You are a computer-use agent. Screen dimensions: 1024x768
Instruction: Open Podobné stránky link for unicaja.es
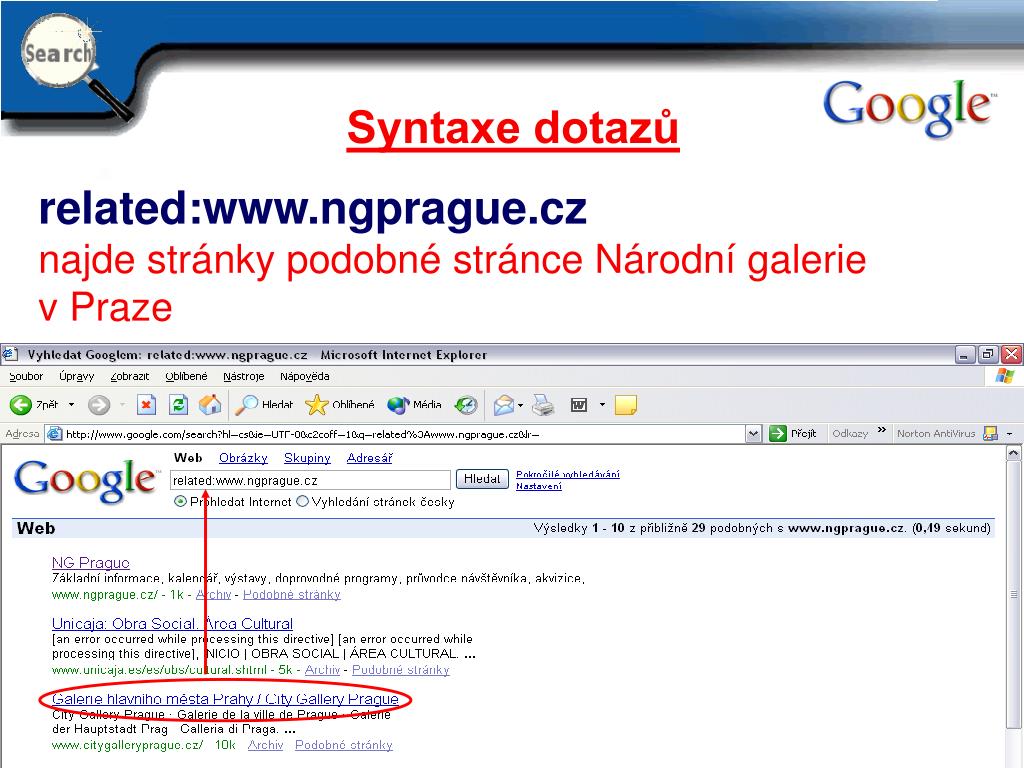[x=400, y=669]
